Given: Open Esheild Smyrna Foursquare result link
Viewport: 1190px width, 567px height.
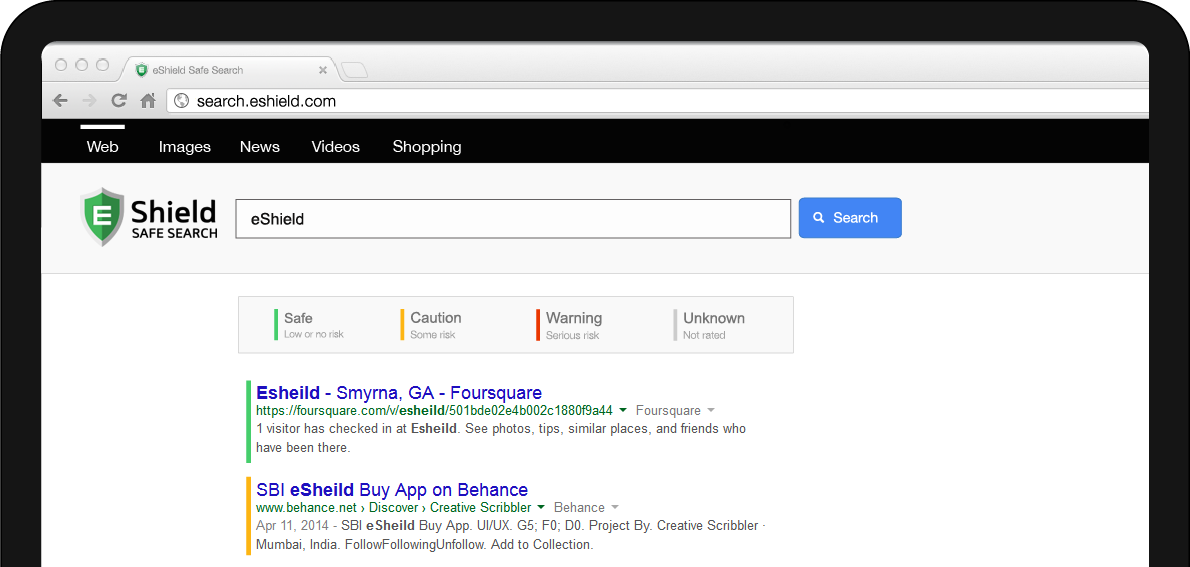Looking at the screenshot, I should point(399,393).
